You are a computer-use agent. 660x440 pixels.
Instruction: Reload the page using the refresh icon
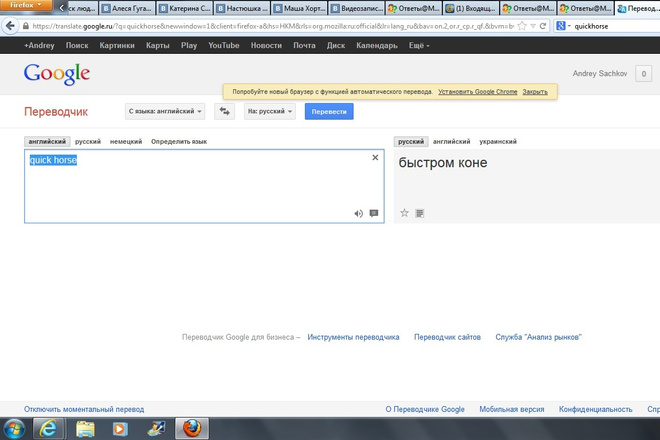(543, 26)
